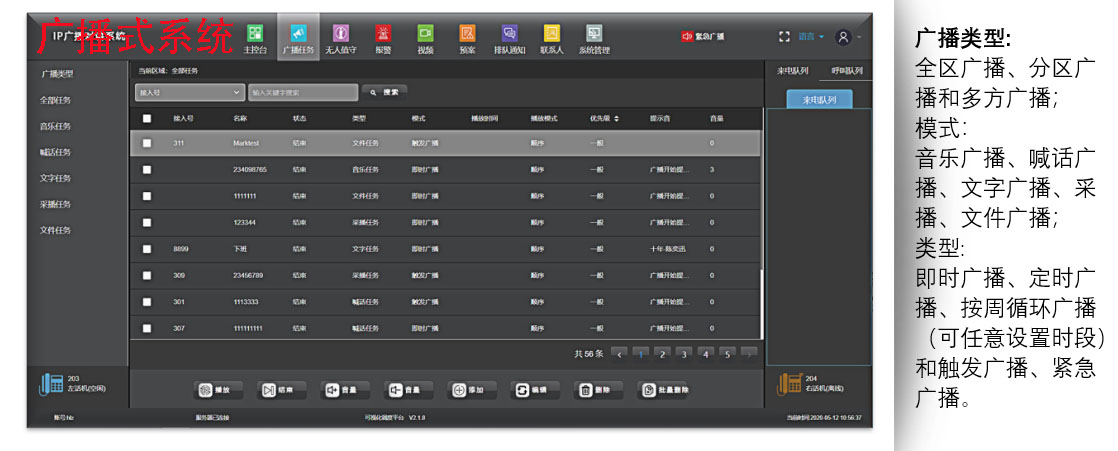Go to page 3 in pagination

point(683,353)
